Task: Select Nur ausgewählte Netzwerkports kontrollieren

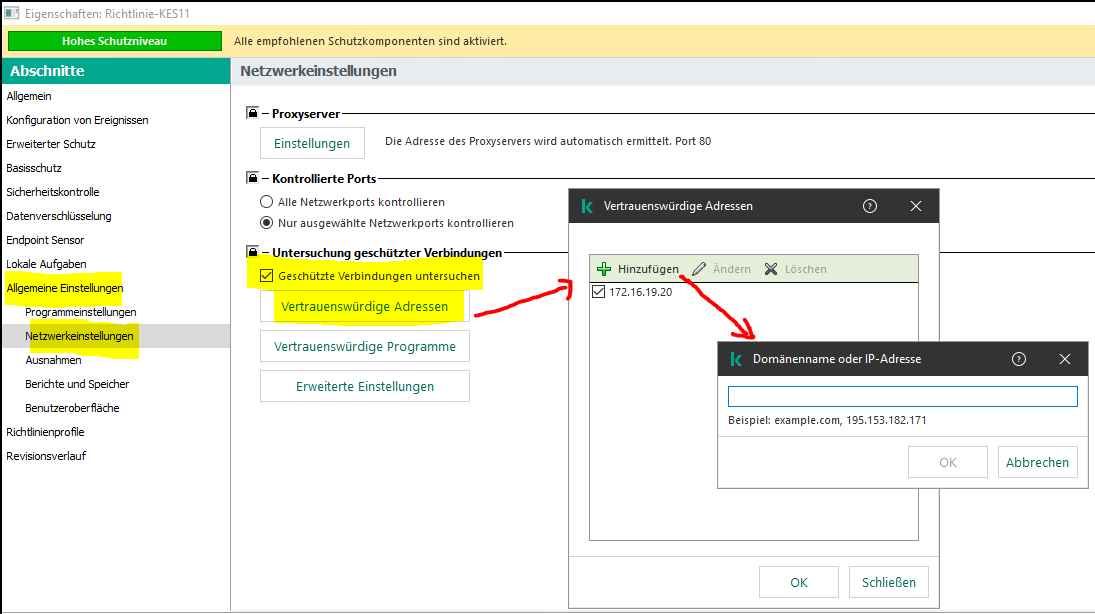Action: [266, 223]
